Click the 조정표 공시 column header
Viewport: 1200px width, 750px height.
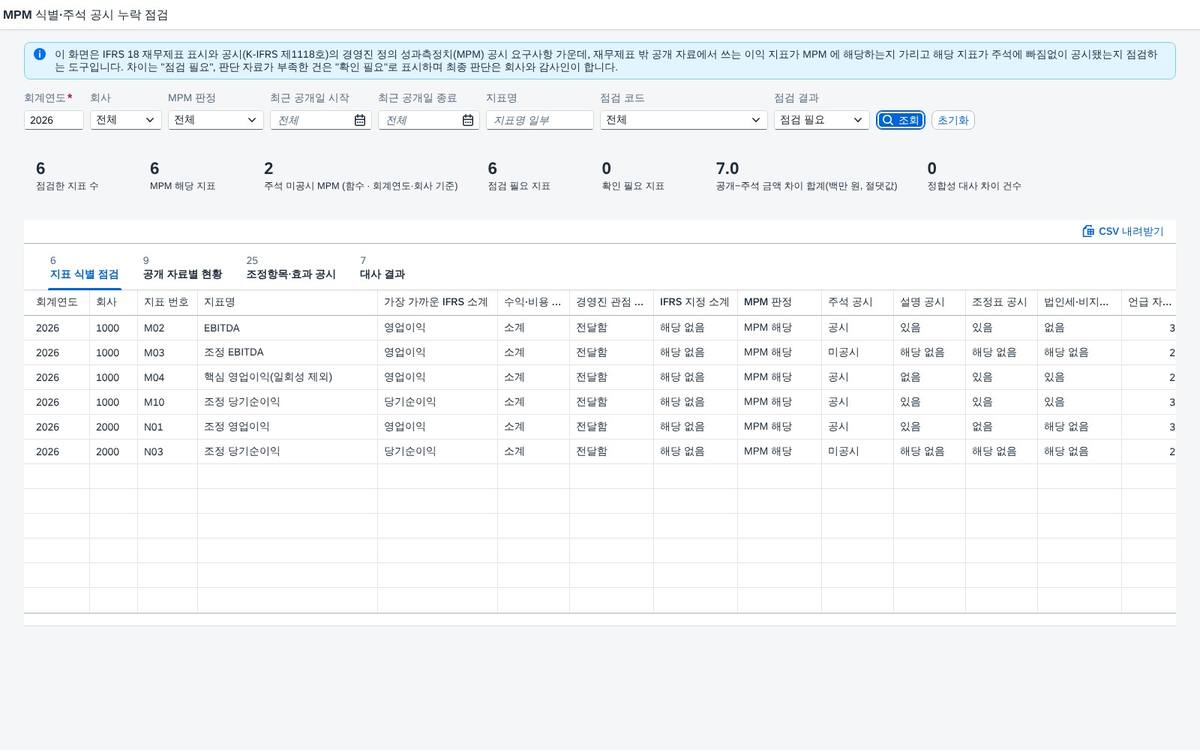pyautogui.click(x=1001, y=302)
